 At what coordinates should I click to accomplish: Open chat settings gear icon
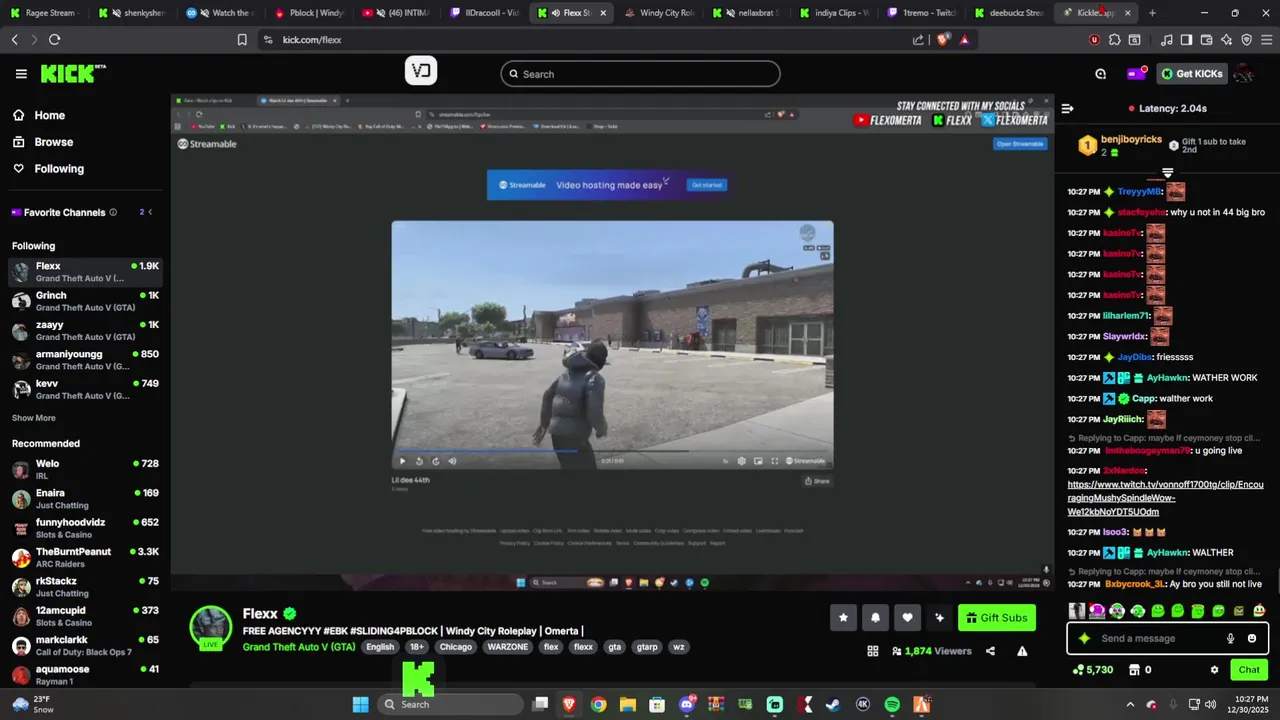click(1214, 670)
